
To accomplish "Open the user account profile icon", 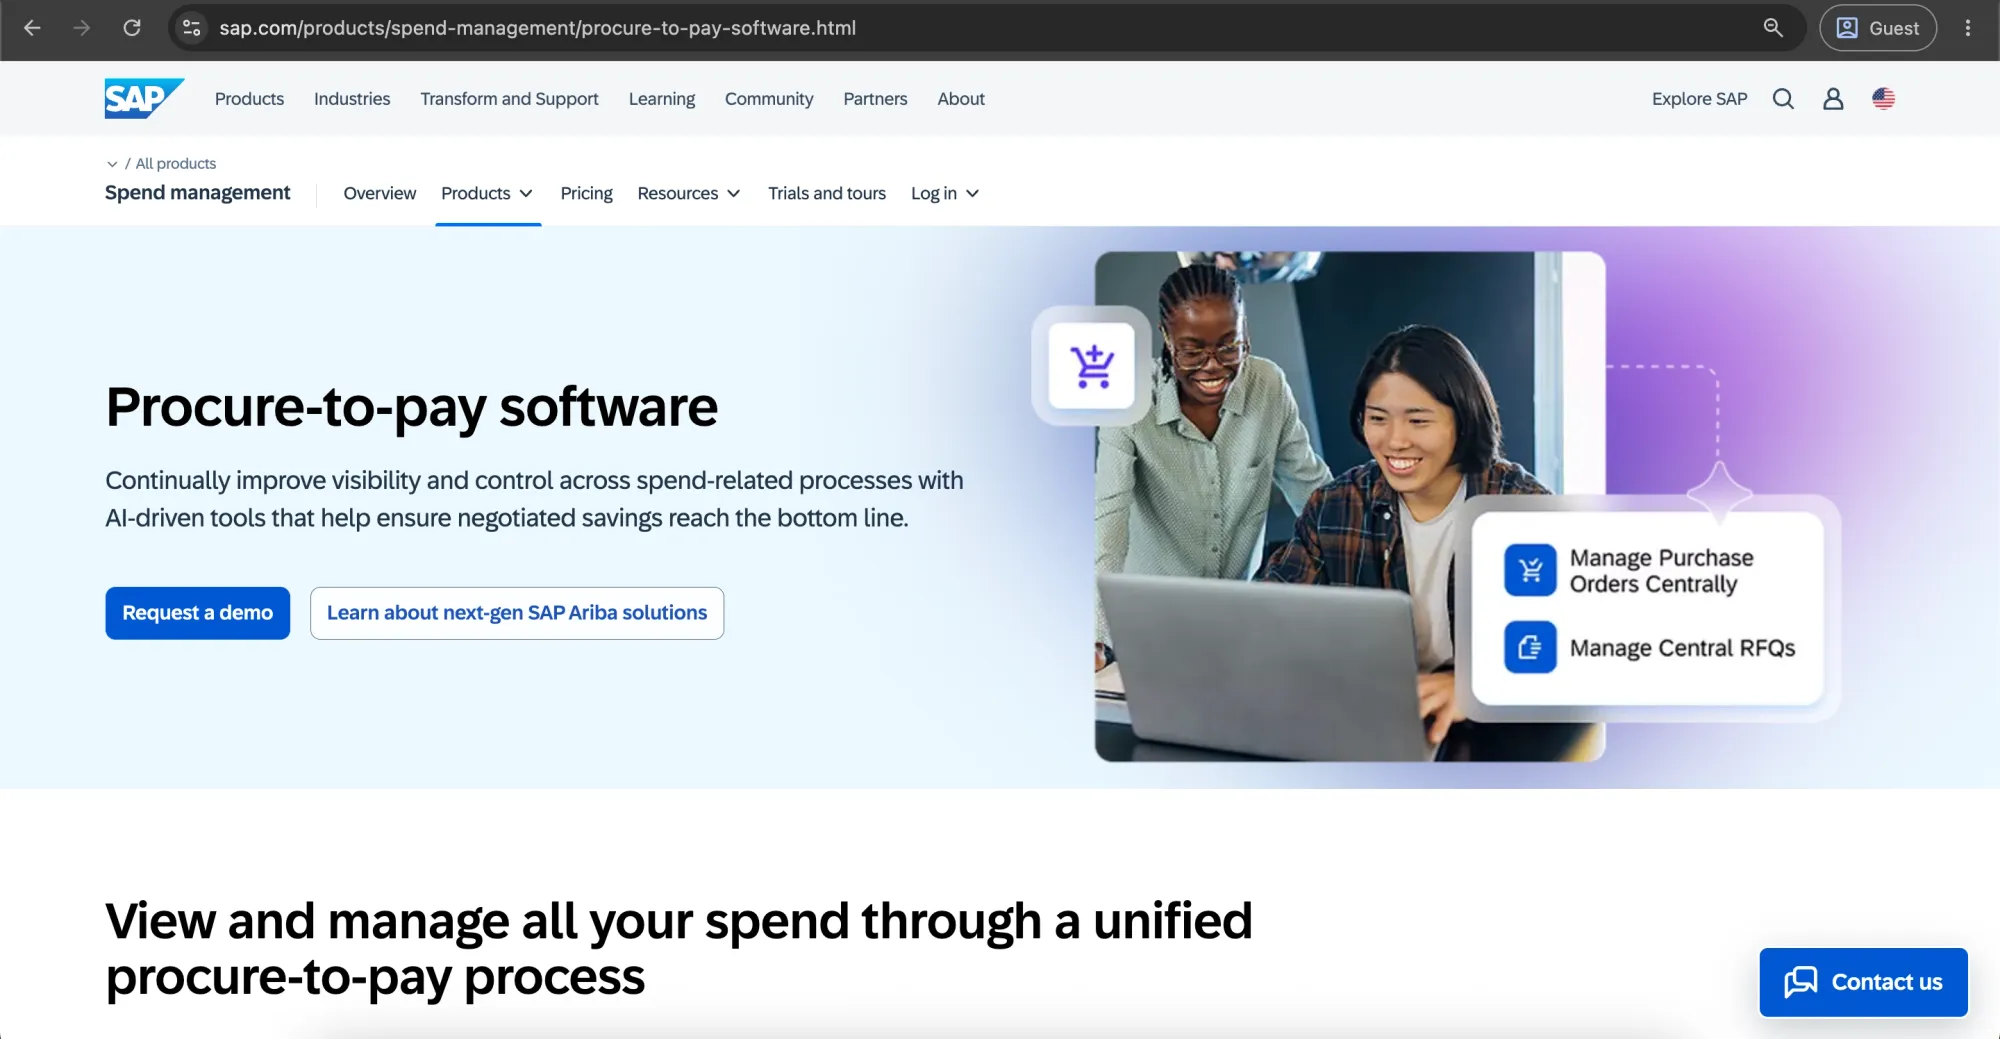I will (x=1833, y=98).
